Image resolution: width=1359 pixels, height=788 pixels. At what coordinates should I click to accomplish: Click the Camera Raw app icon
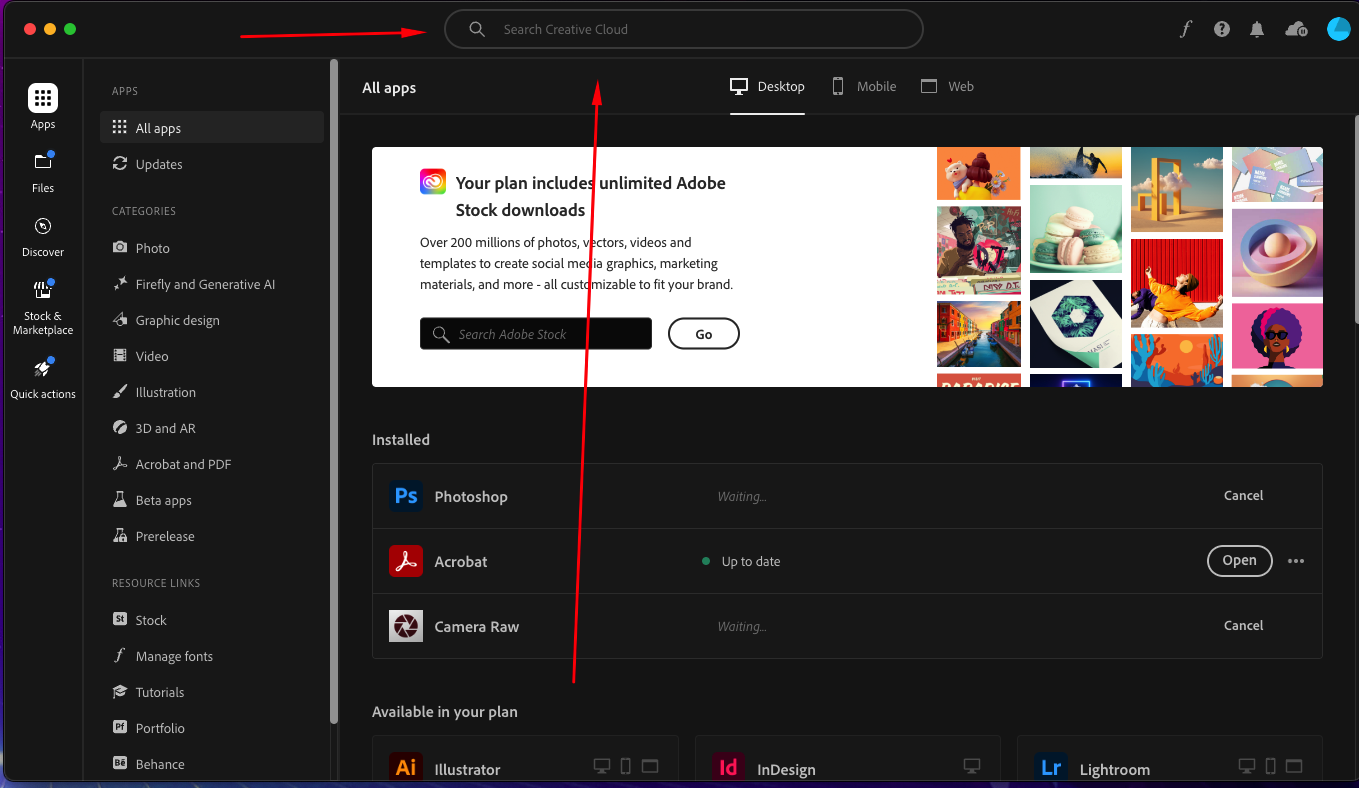pos(406,626)
